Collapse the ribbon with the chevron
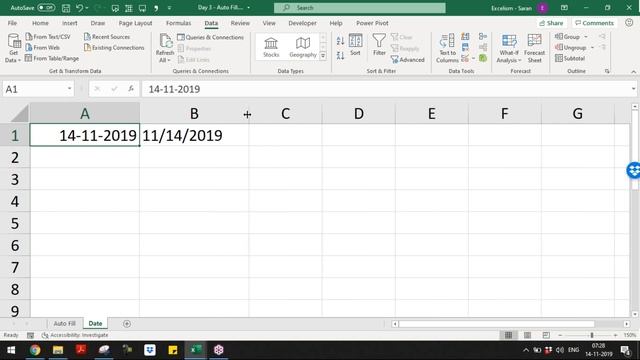 [633, 71]
